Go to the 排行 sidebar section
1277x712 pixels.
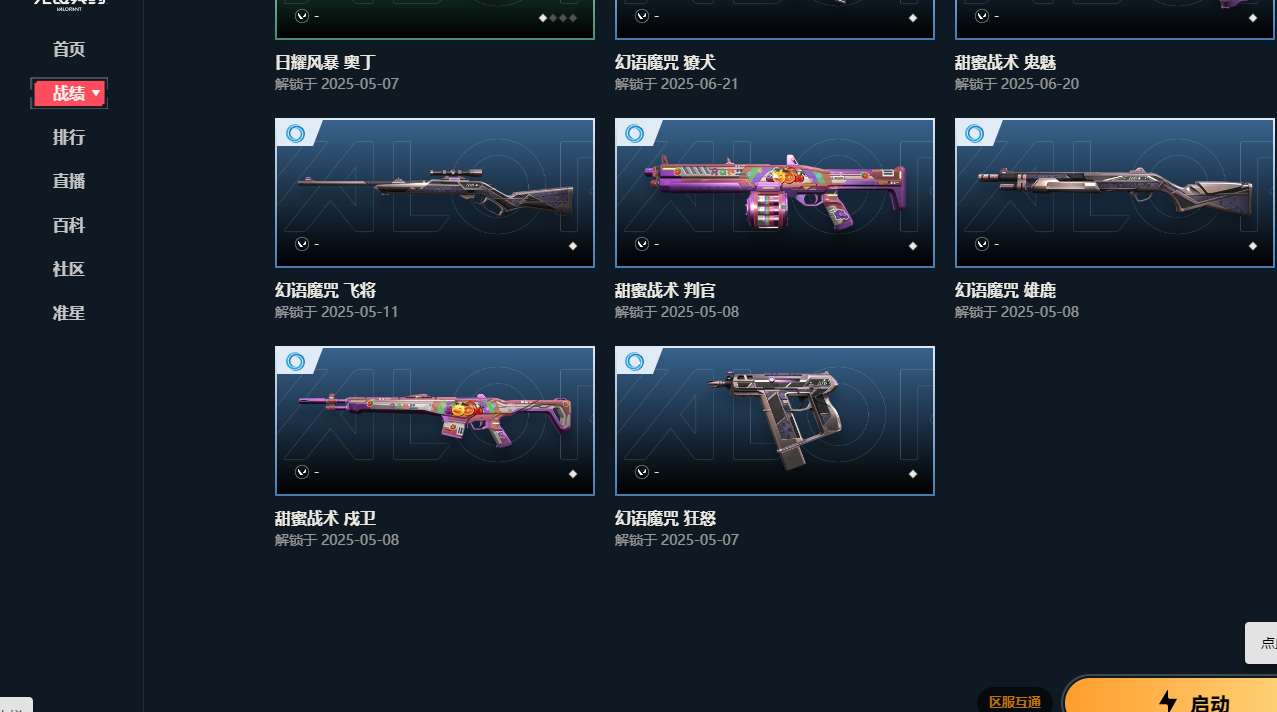[69, 137]
